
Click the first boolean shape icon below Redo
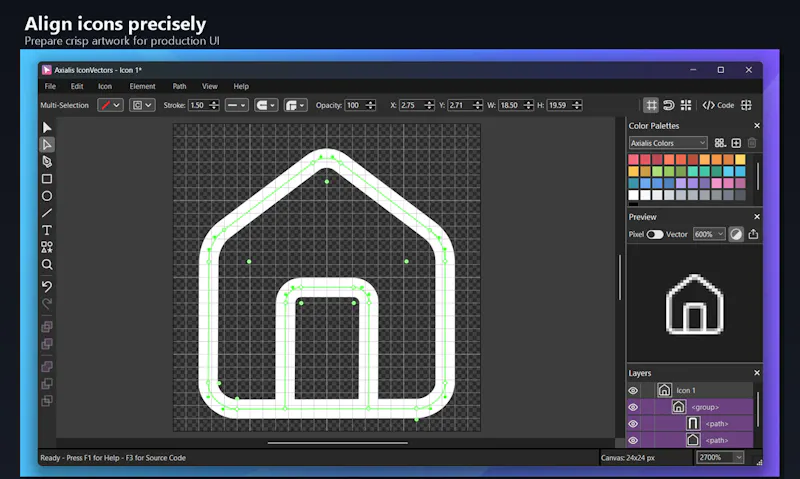pos(47,326)
